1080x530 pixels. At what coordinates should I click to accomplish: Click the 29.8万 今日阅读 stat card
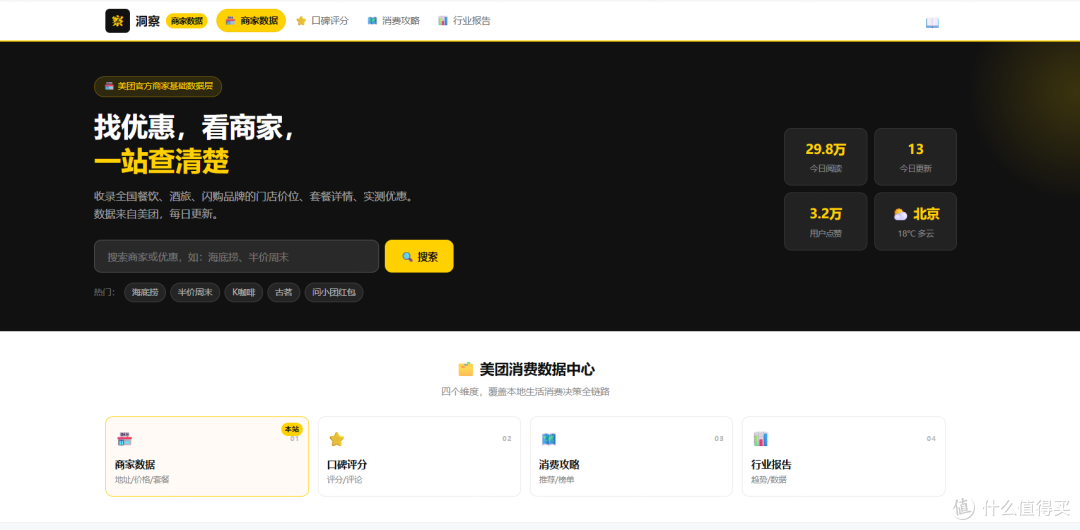point(825,156)
